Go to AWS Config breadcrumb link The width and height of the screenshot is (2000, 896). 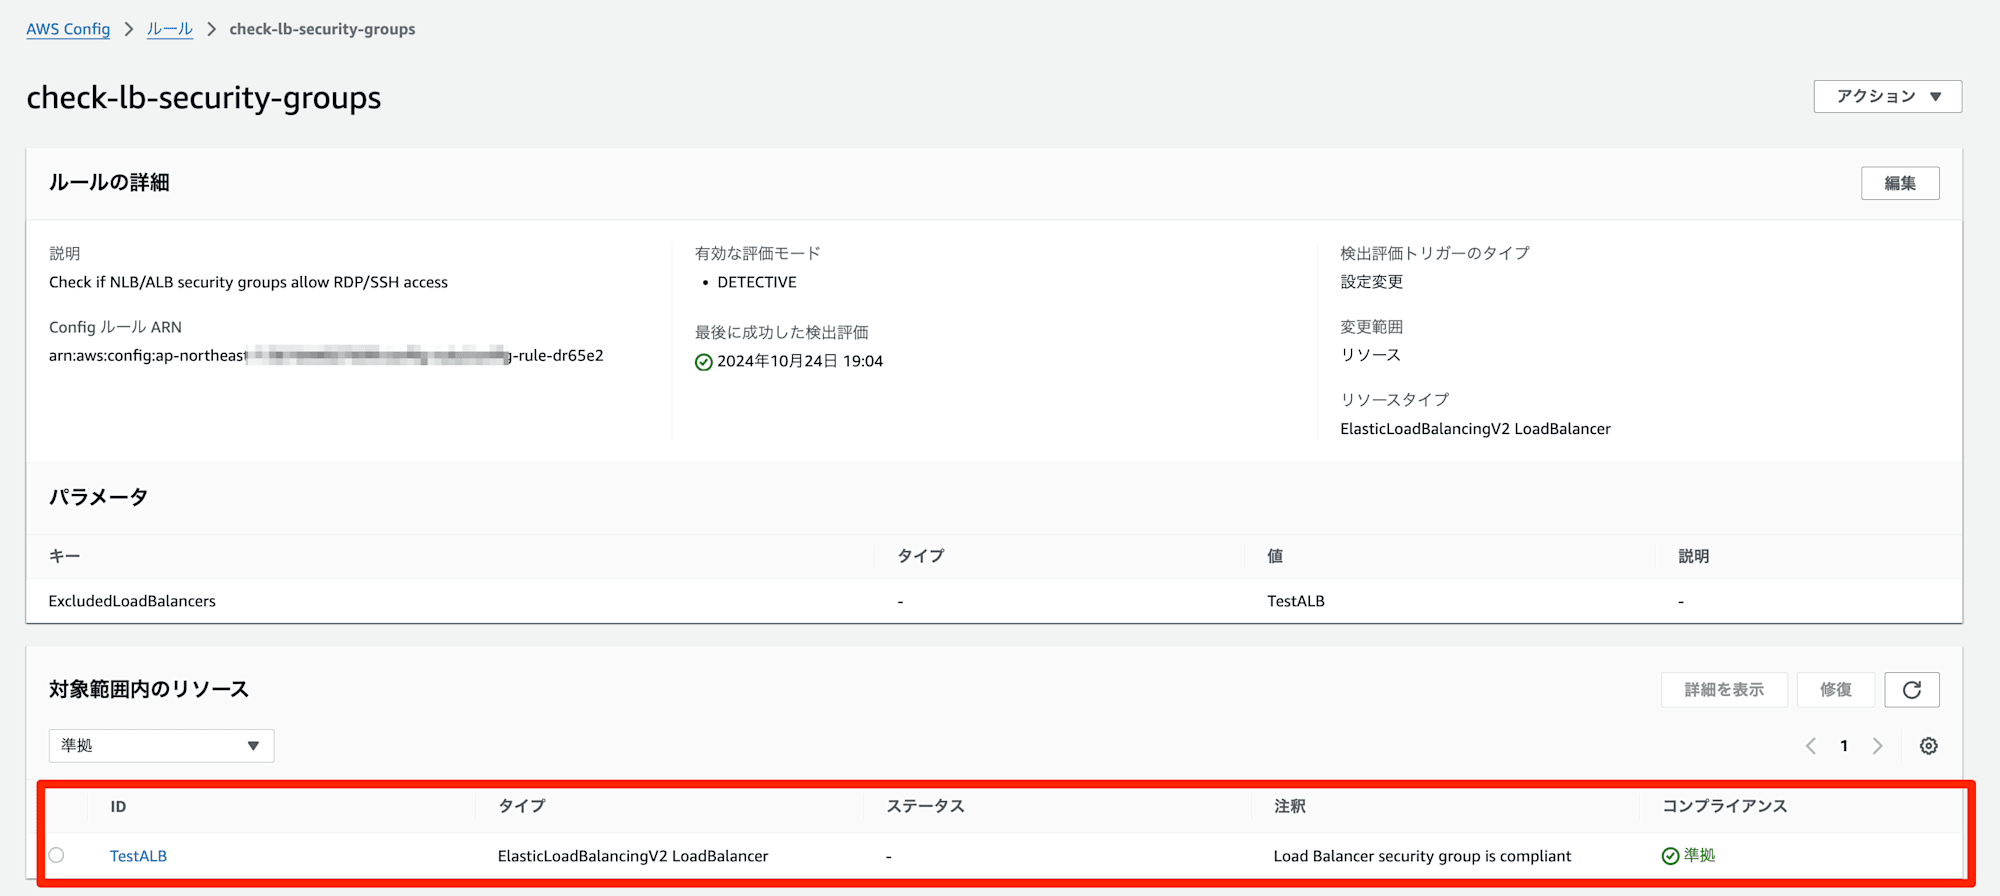coord(68,29)
